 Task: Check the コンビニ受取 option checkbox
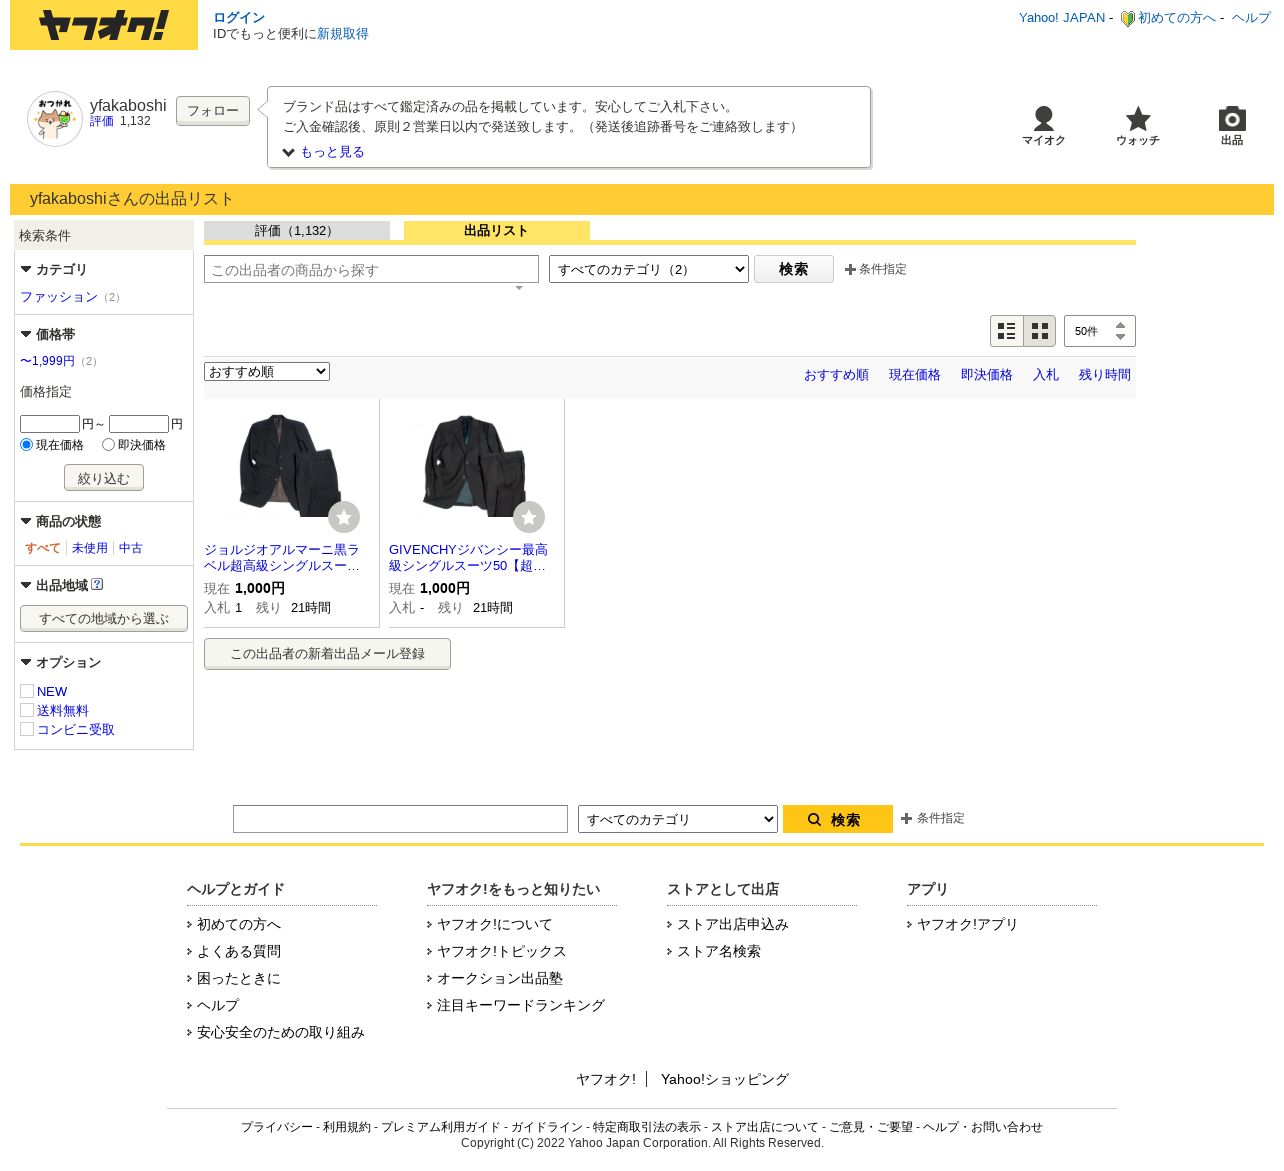point(27,729)
